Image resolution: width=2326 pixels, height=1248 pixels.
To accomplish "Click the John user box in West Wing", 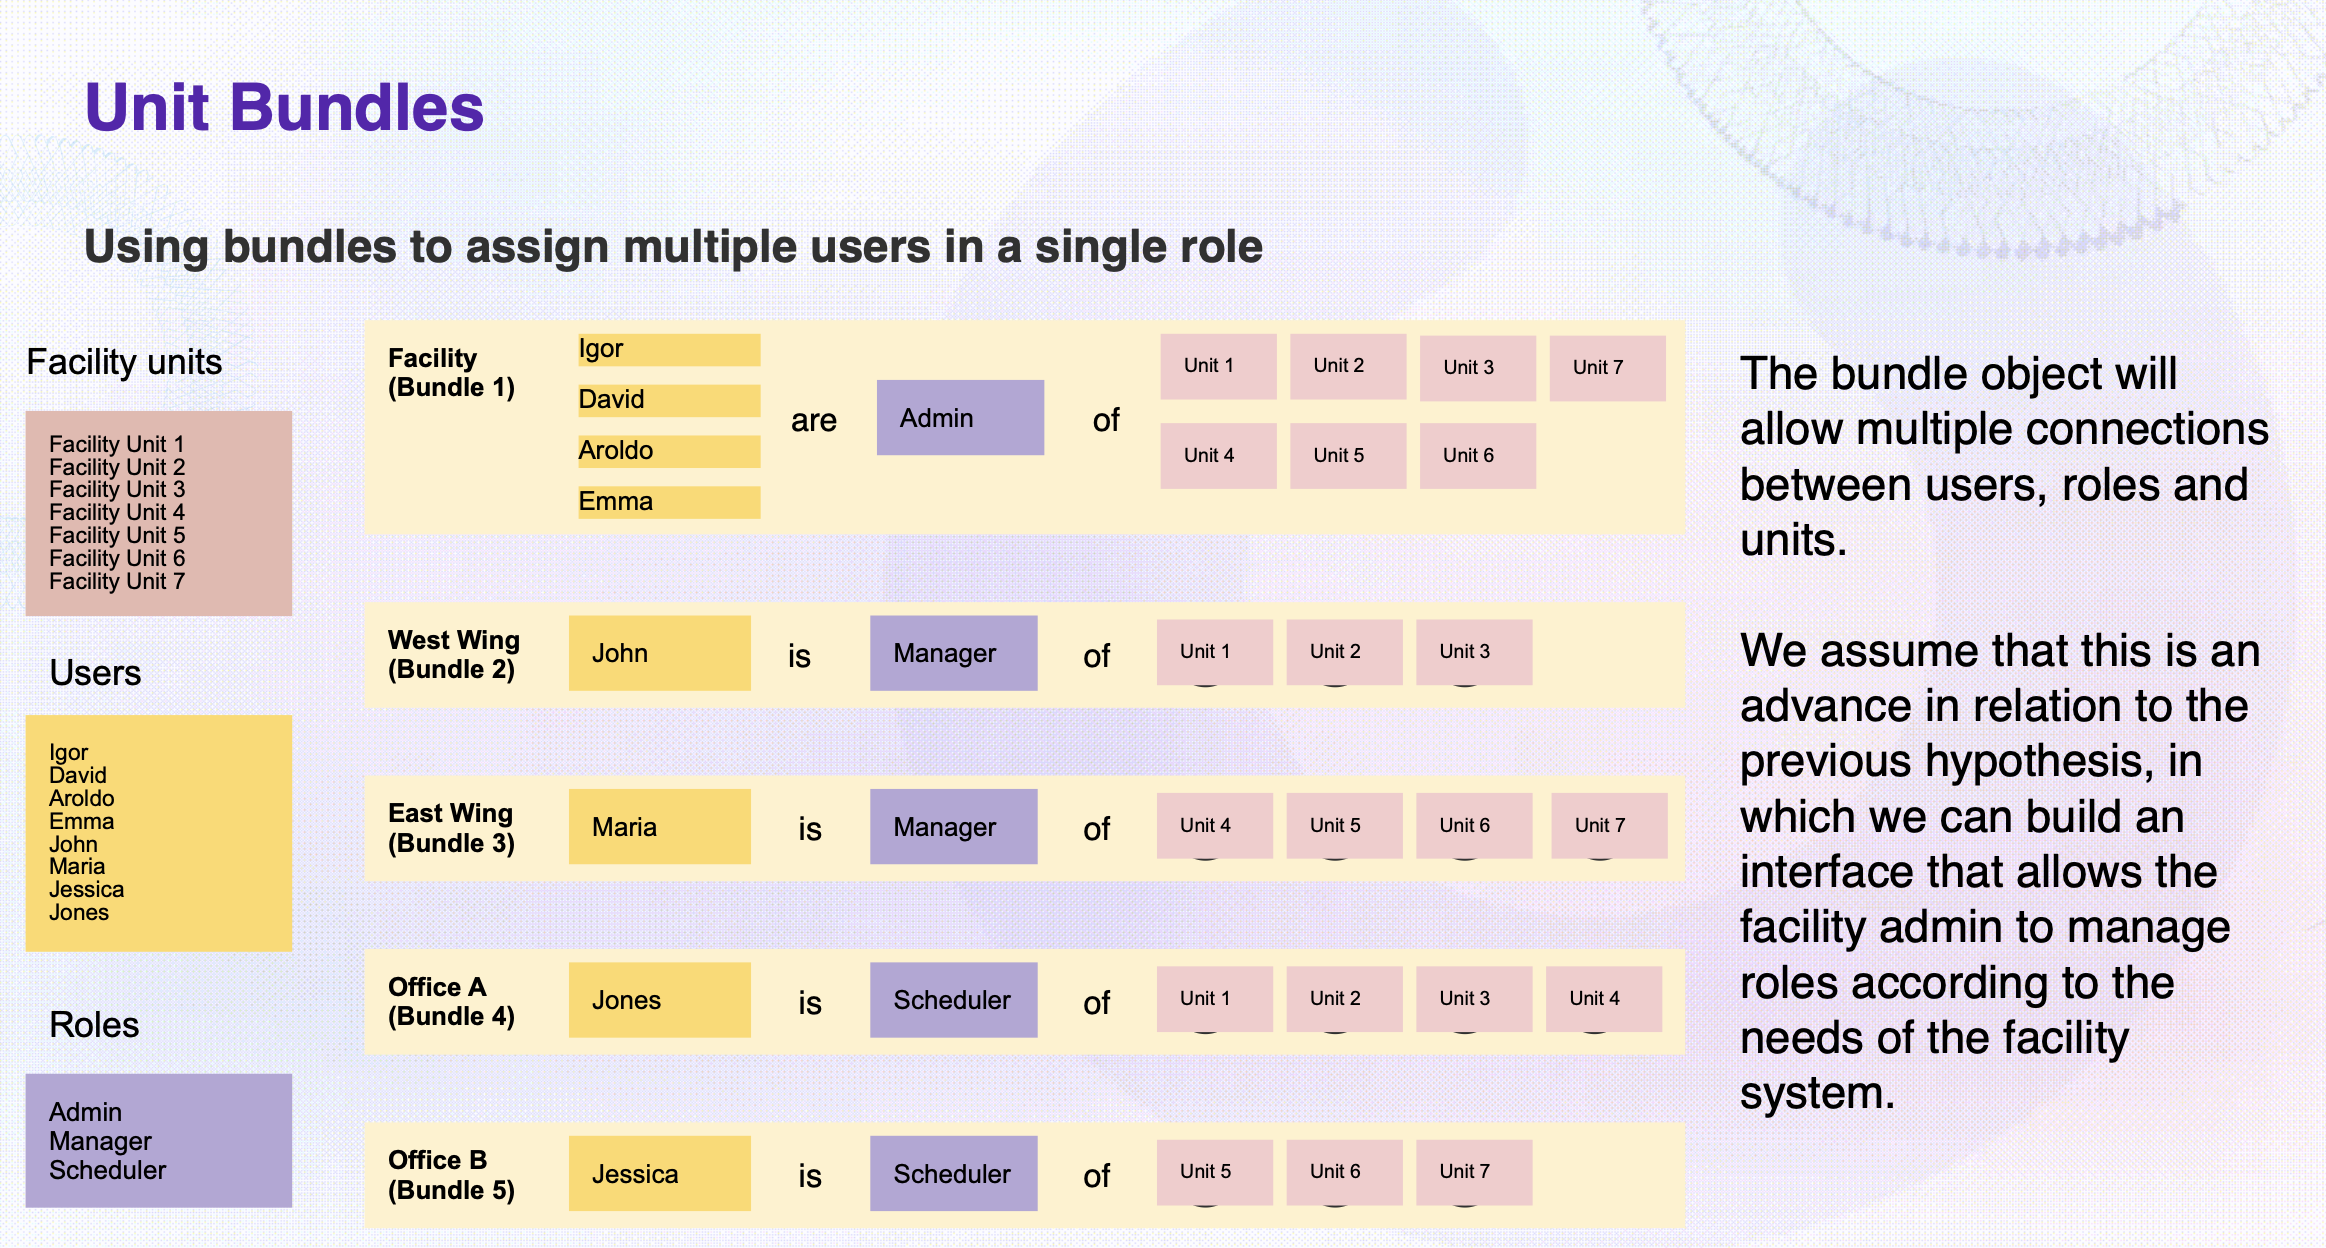I will pos(659,653).
